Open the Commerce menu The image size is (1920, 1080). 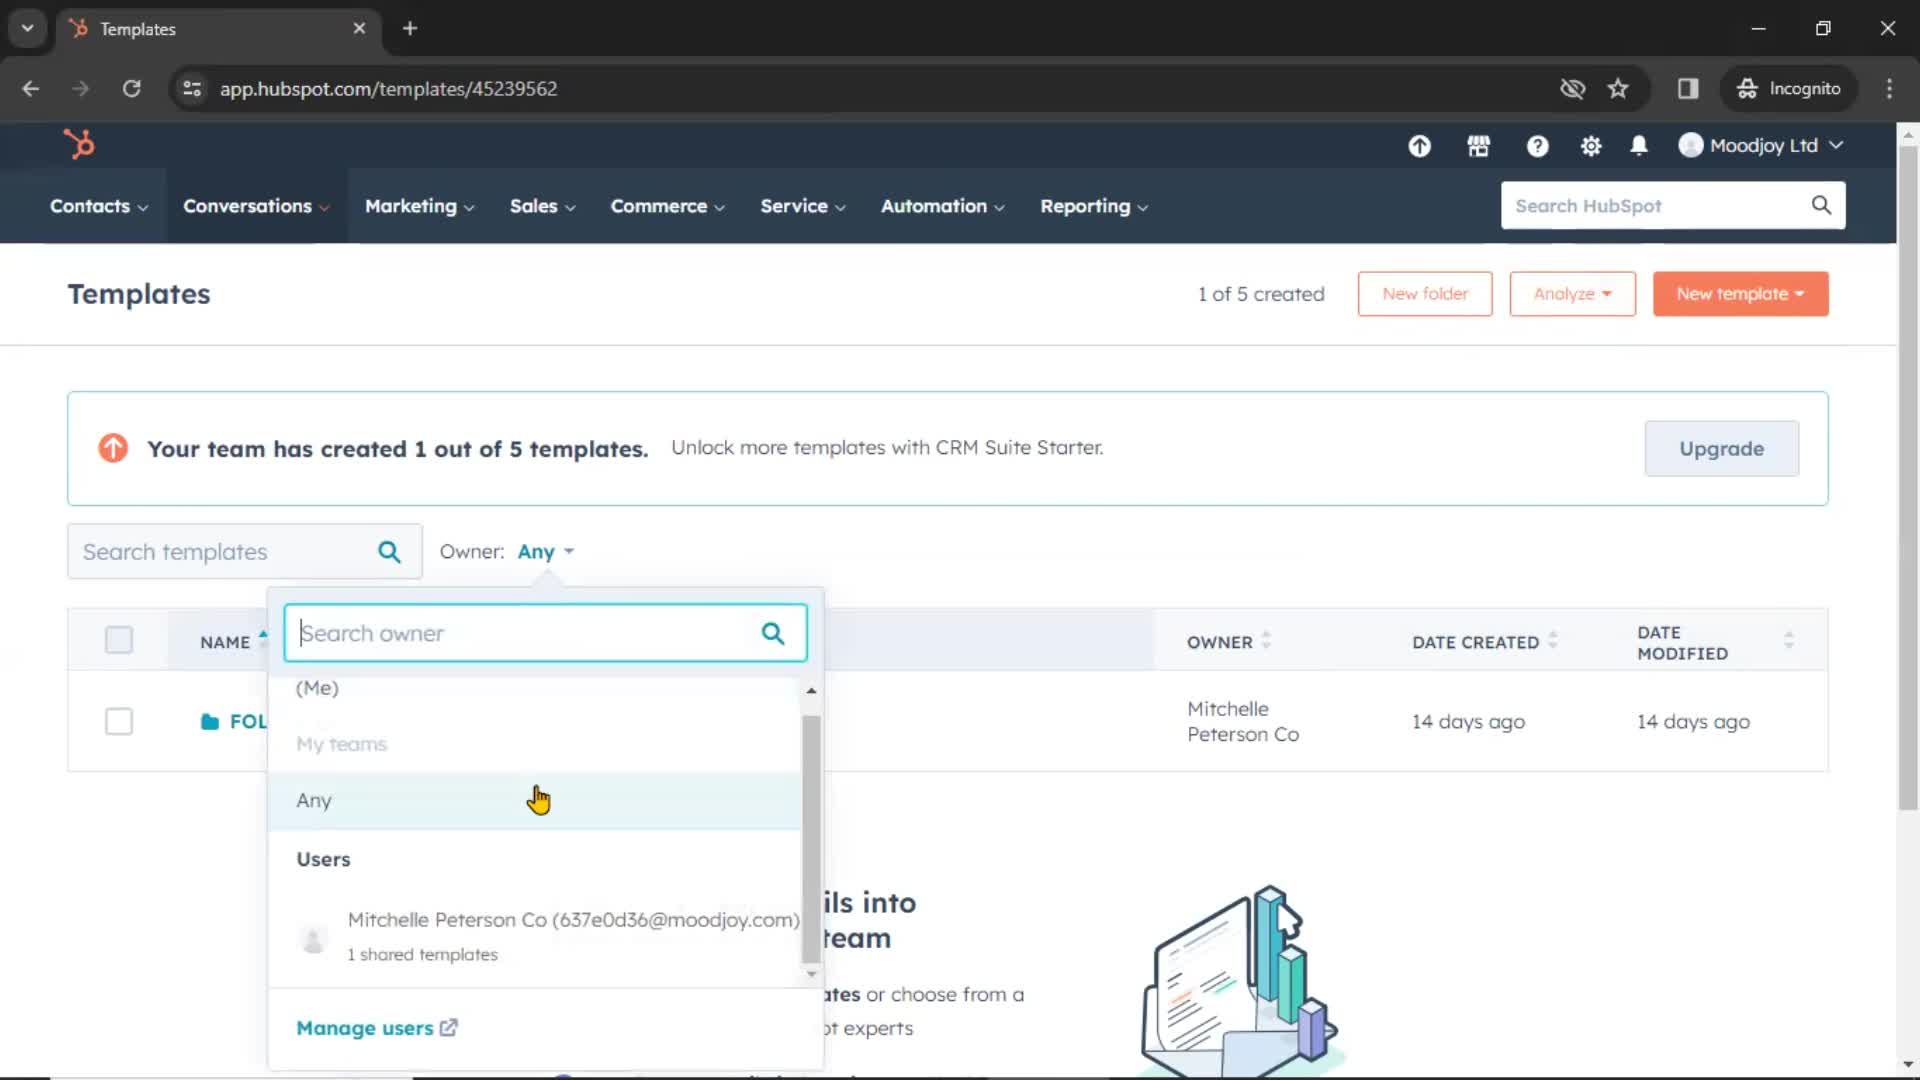[x=667, y=206]
